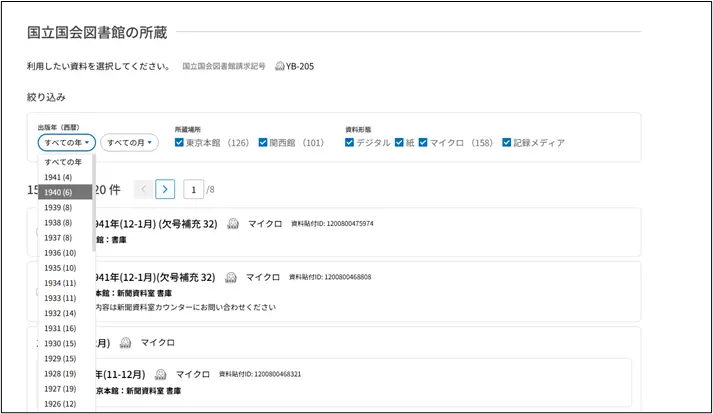Image resolution: width=713 pixels, height=414 pixels.
Task: Click the 国立国会図書館の所蔵 heading
Action: 97,33
